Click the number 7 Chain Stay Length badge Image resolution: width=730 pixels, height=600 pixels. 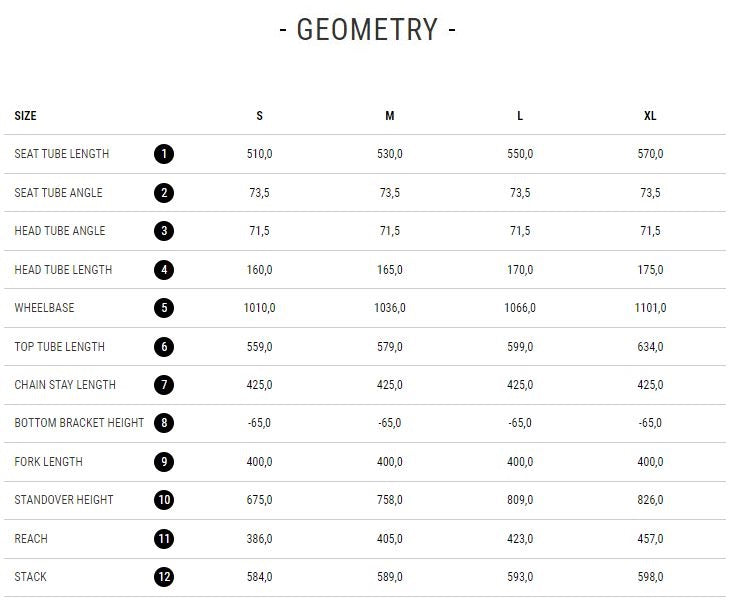pyautogui.click(x=165, y=385)
